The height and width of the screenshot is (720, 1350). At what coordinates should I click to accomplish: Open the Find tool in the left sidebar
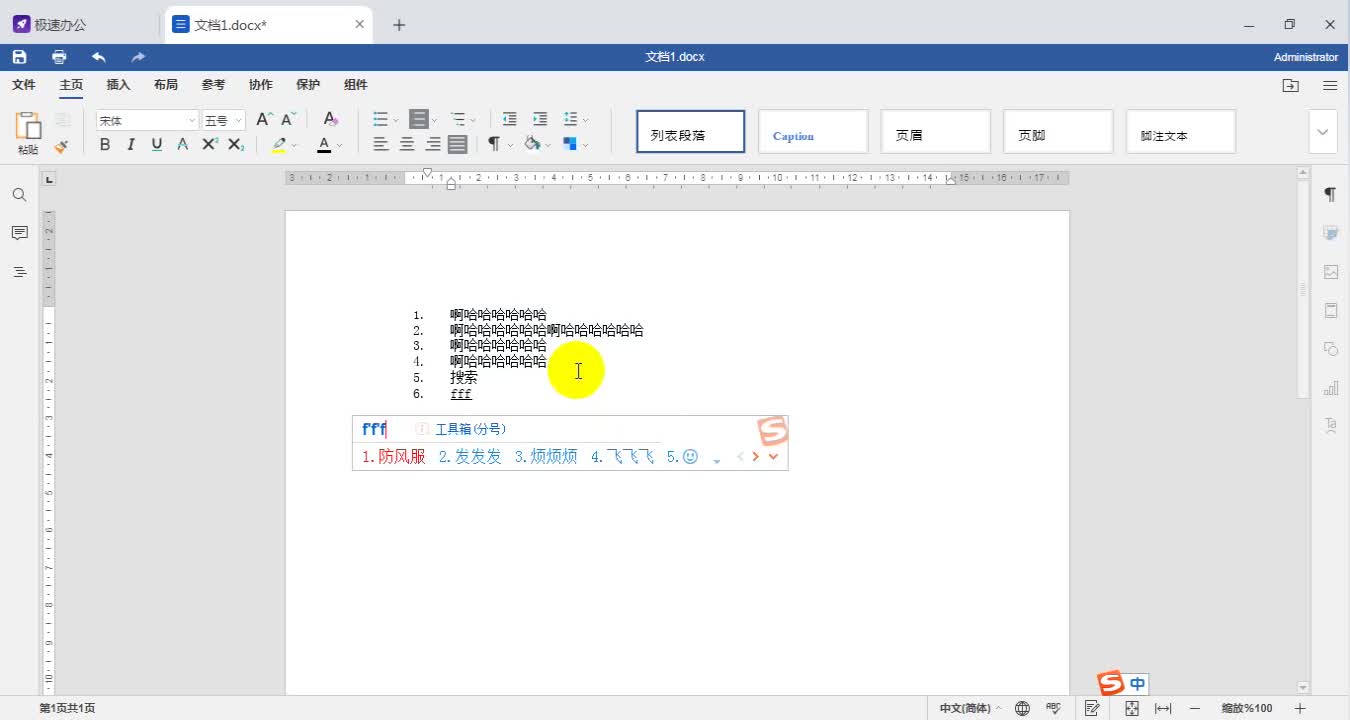pos(19,195)
